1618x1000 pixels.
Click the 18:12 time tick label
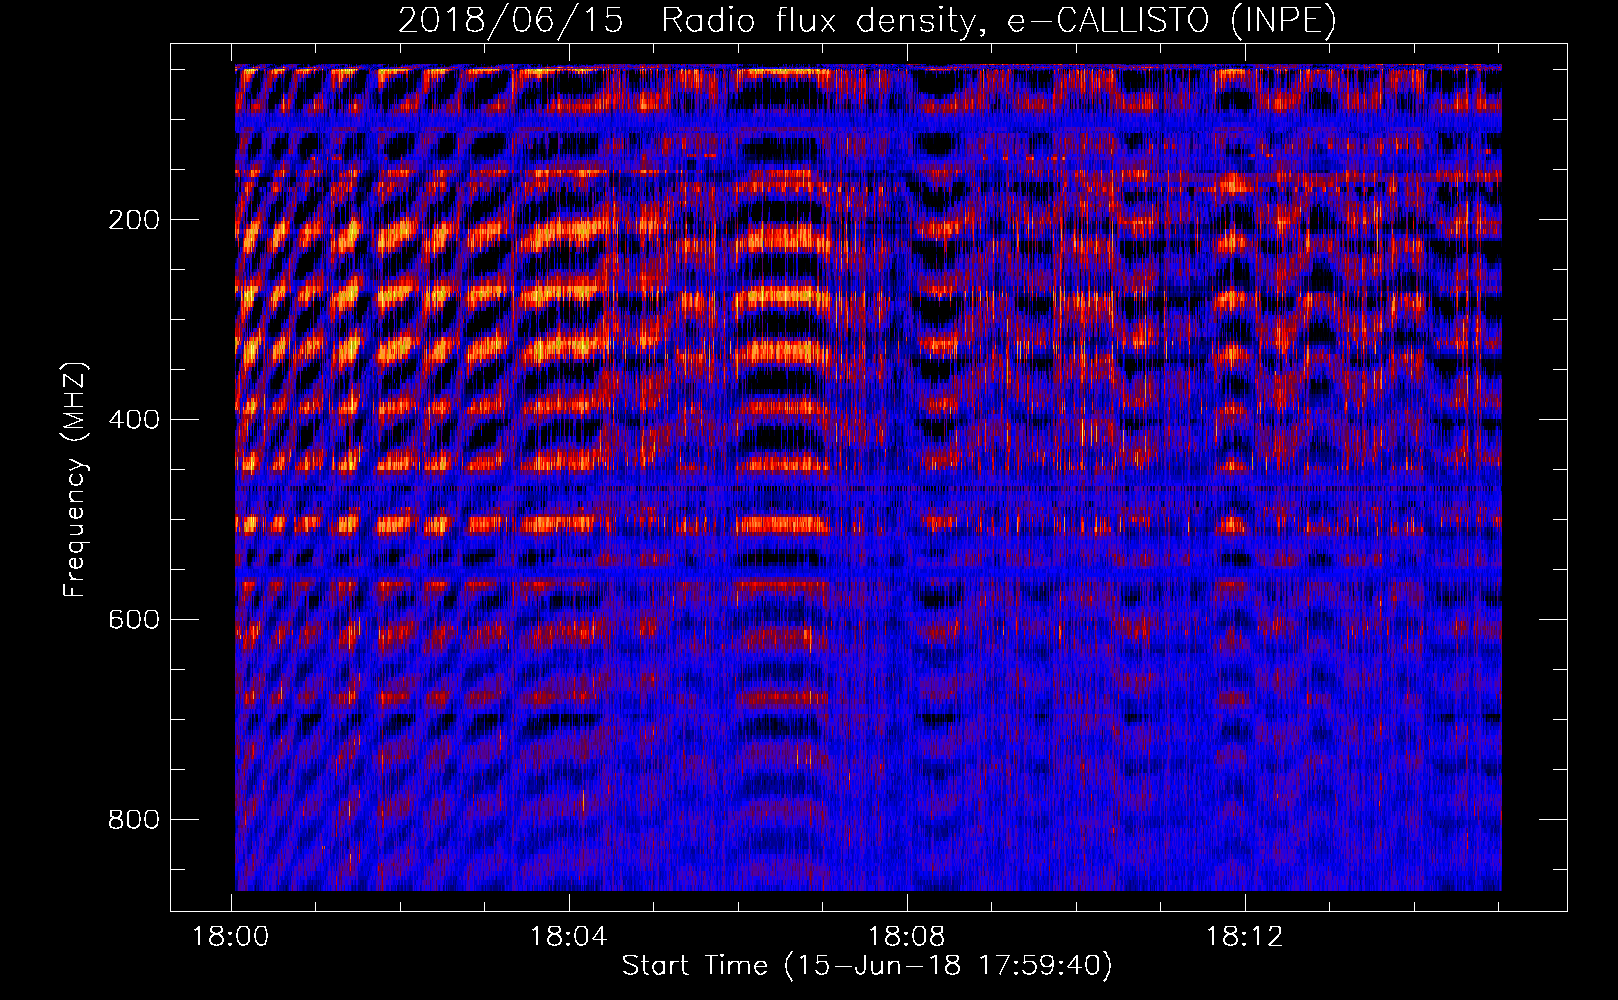[x=1244, y=937]
